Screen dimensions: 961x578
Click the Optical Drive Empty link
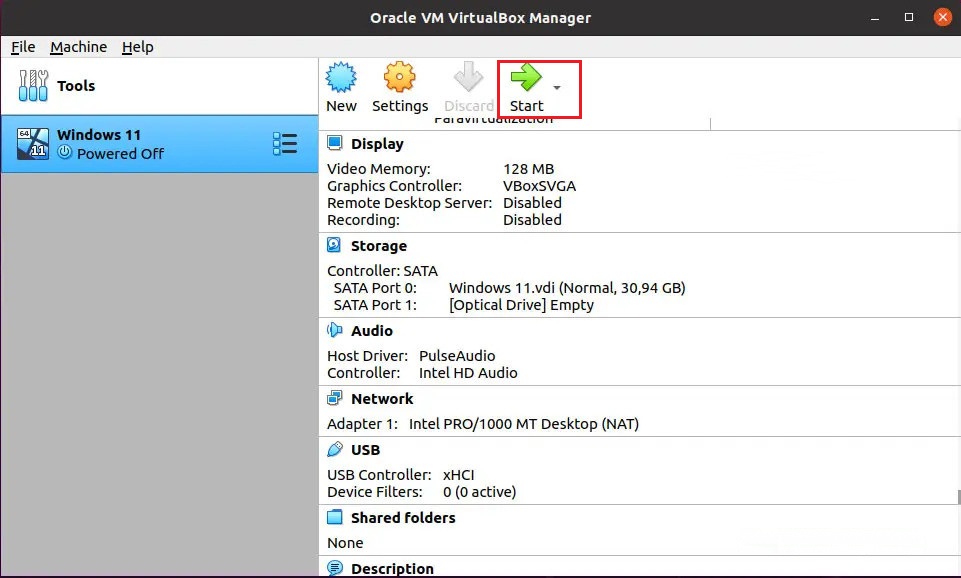coord(521,305)
